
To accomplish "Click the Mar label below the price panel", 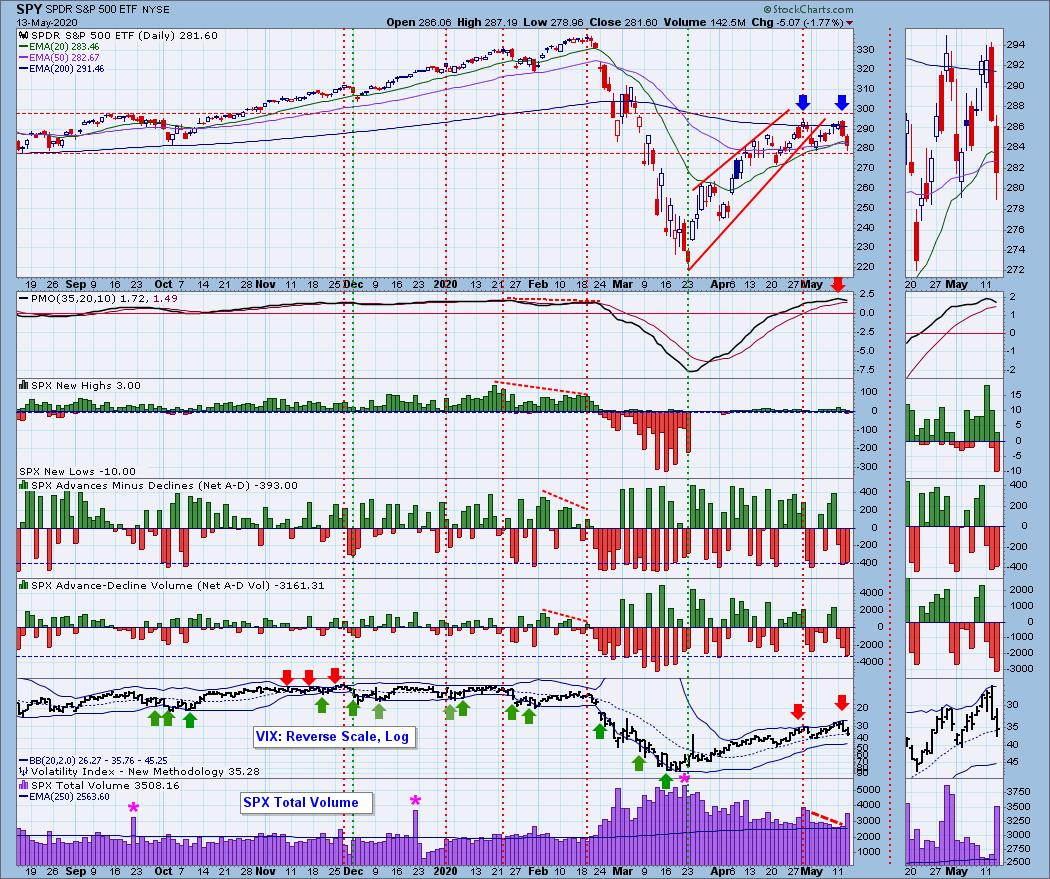I will [622, 284].
